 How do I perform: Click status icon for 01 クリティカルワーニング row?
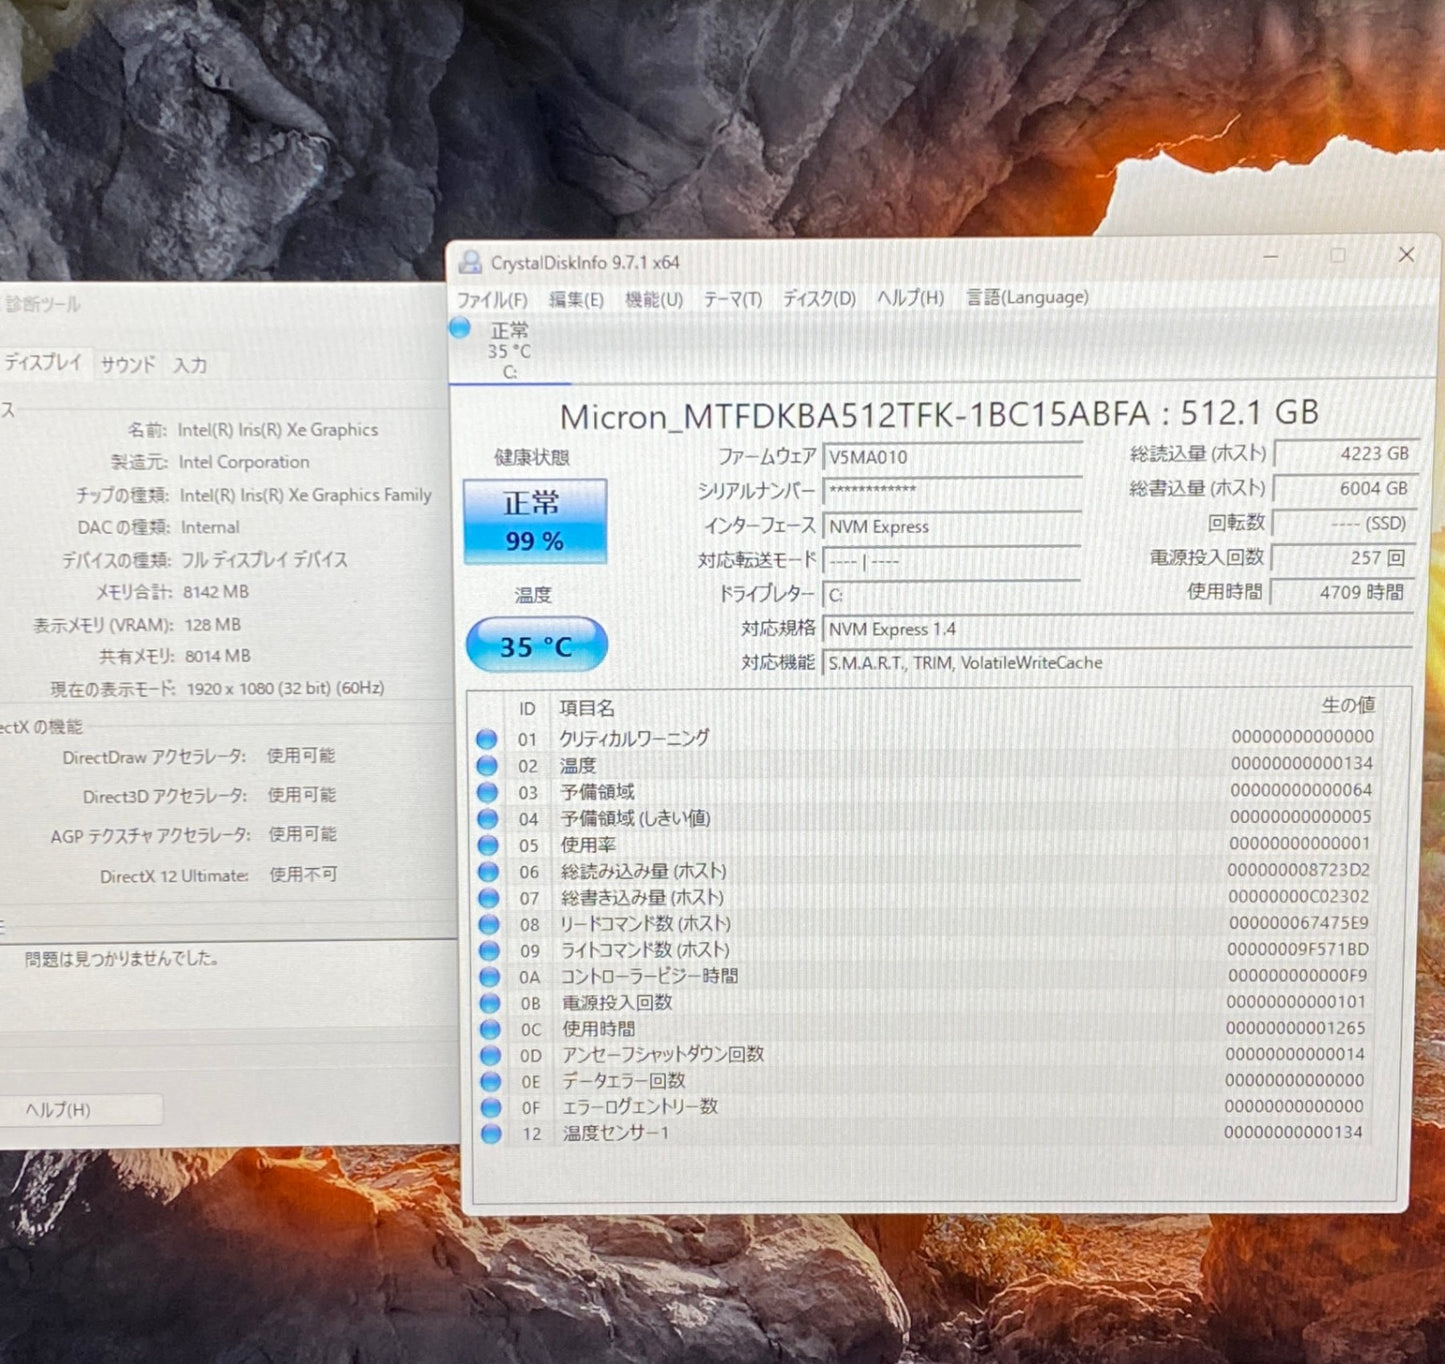(x=486, y=739)
